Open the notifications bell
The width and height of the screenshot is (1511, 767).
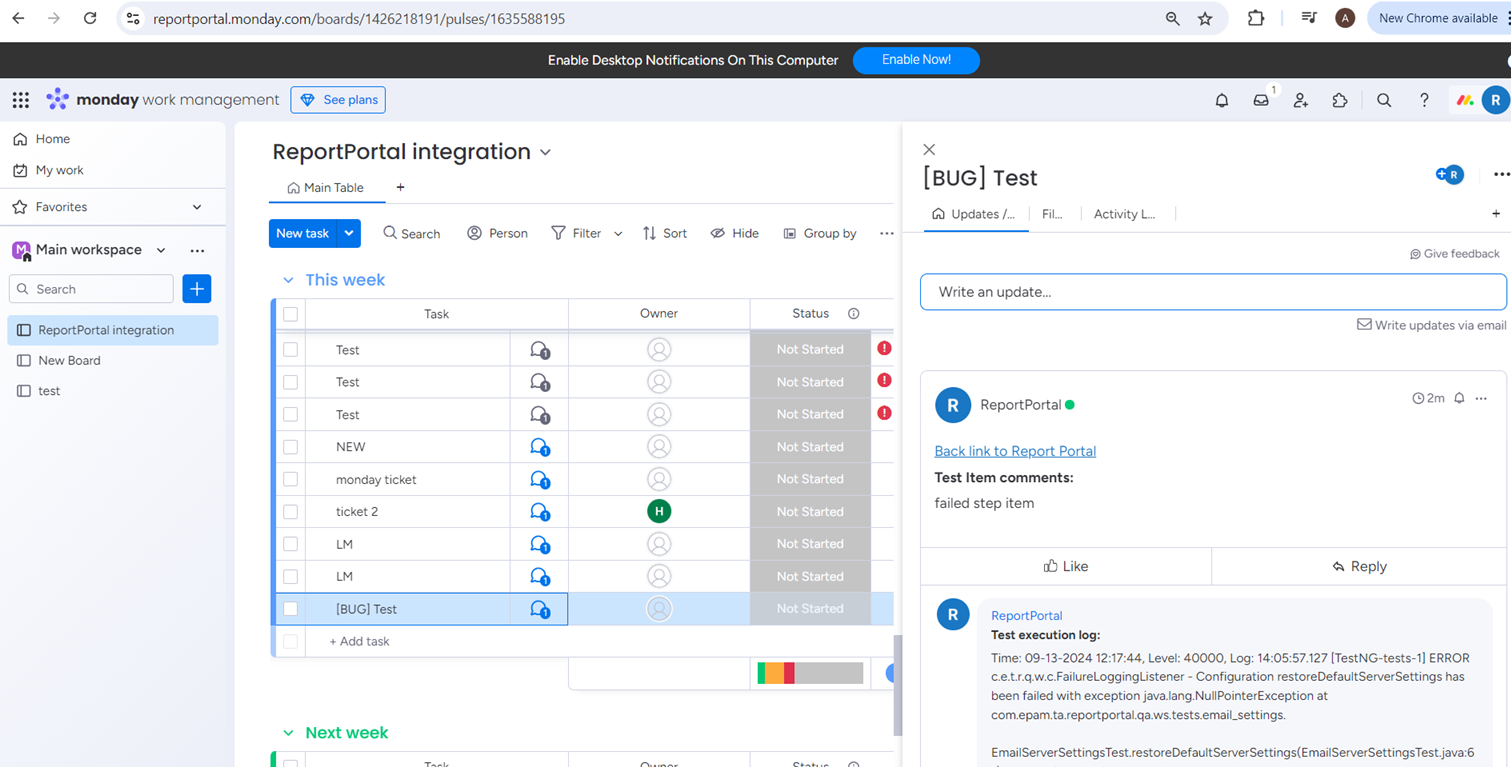click(x=1221, y=100)
